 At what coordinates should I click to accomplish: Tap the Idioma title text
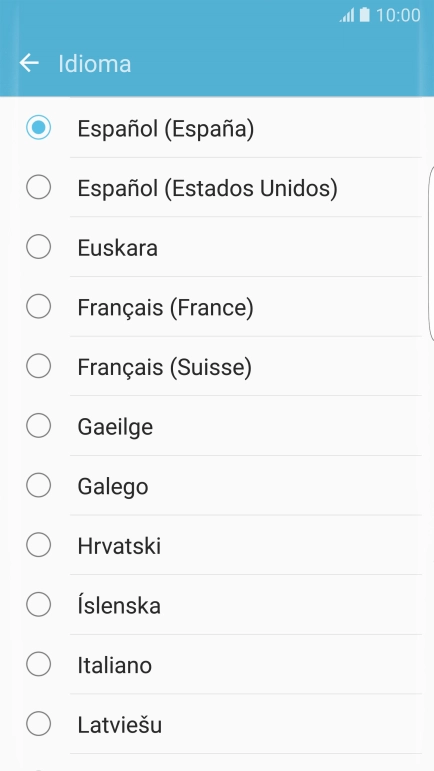94,64
